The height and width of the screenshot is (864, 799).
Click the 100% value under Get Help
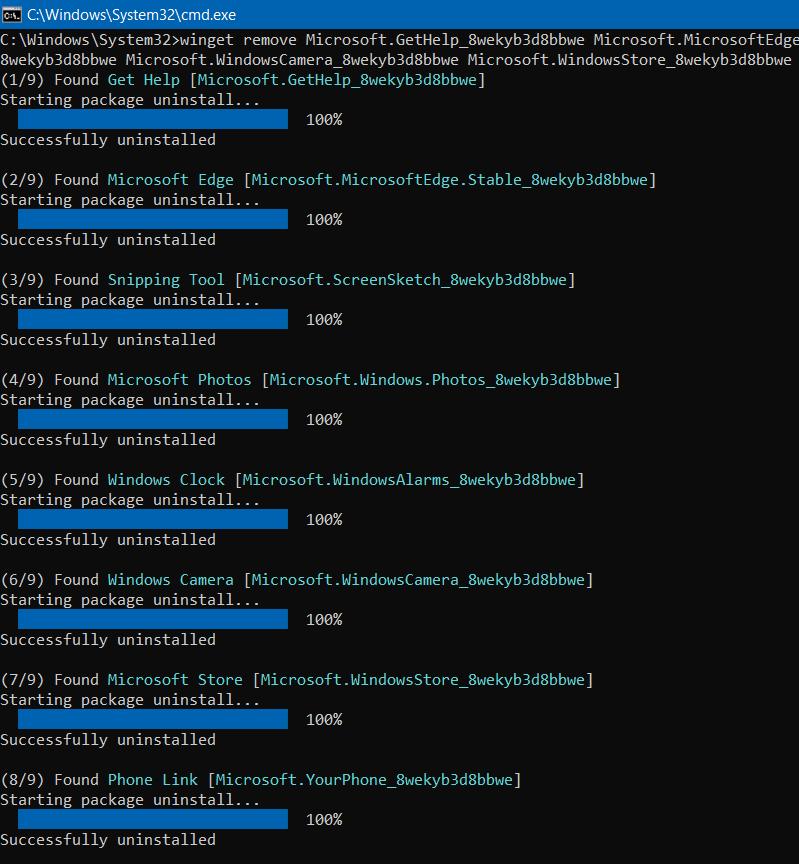pyautogui.click(x=324, y=120)
